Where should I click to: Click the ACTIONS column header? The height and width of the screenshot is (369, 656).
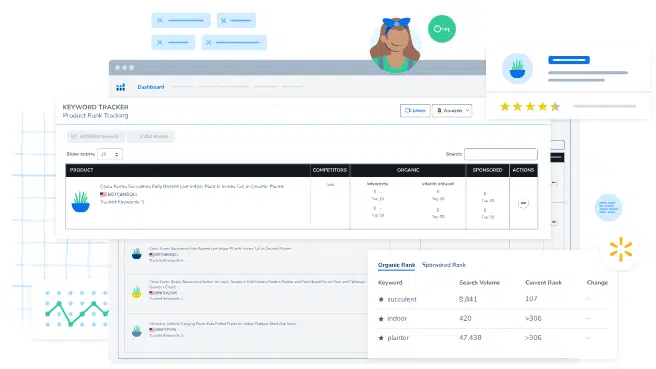[523, 170]
